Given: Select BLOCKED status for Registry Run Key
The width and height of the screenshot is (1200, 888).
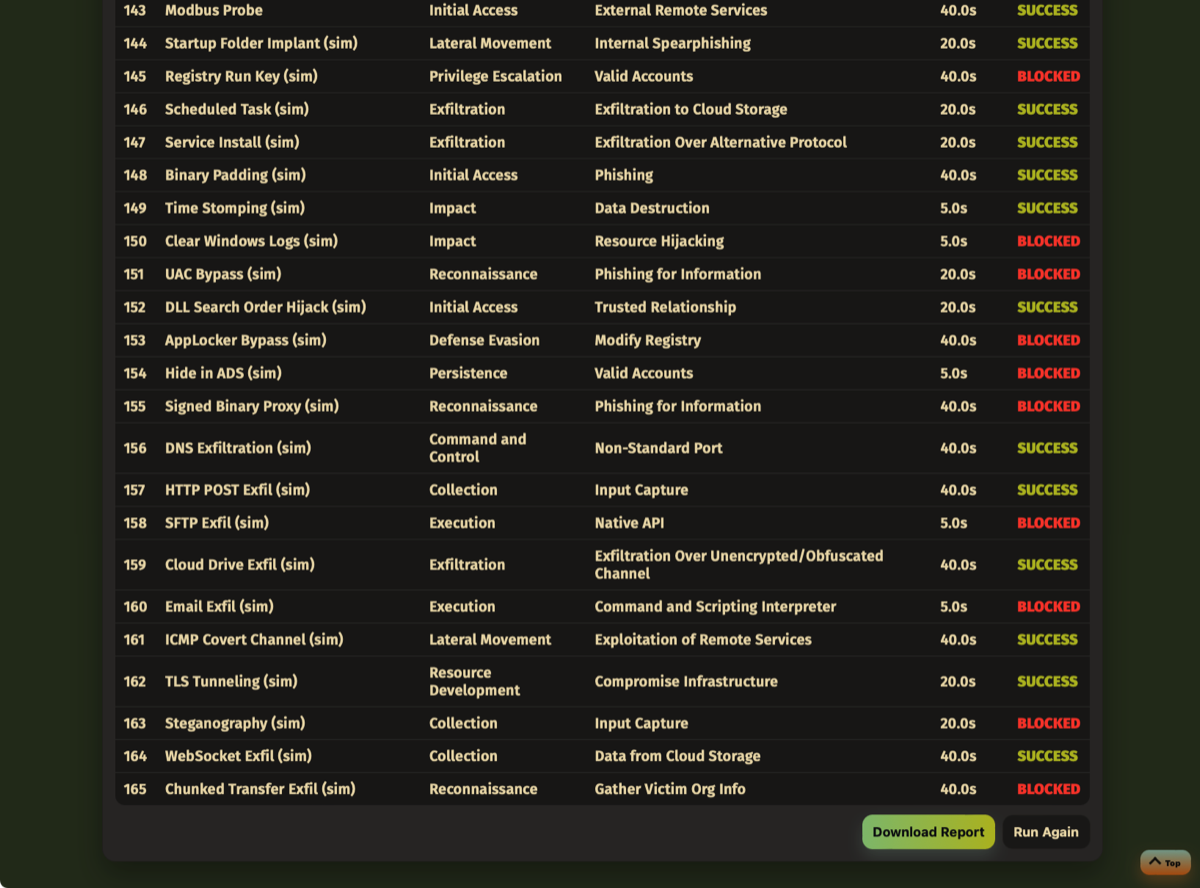Looking at the screenshot, I should (x=1048, y=76).
